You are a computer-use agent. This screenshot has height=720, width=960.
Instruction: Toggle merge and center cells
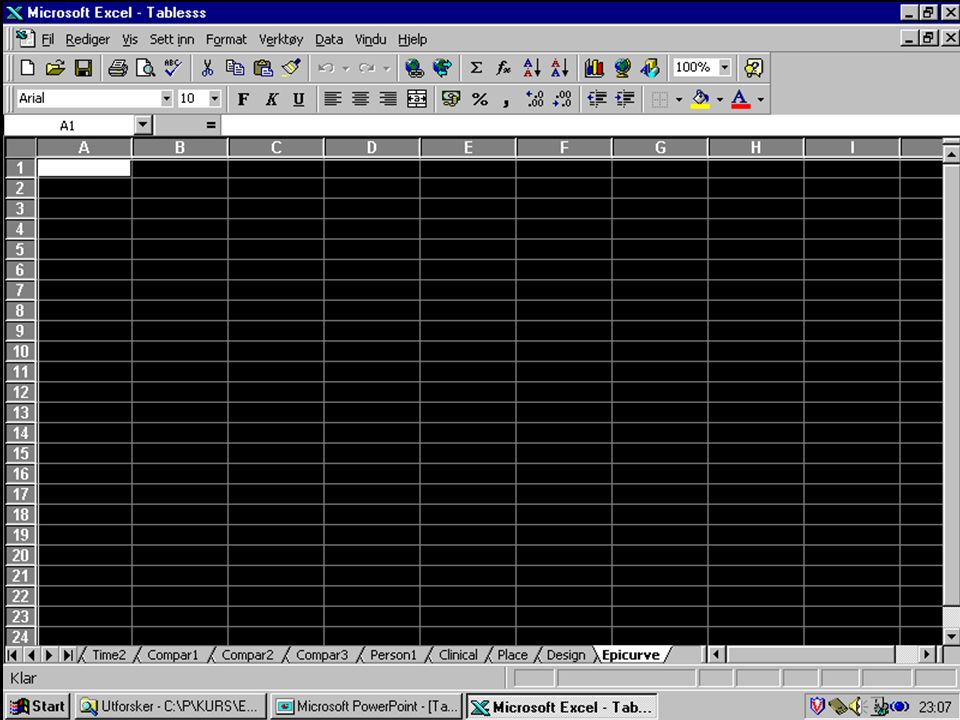[417, 99]
